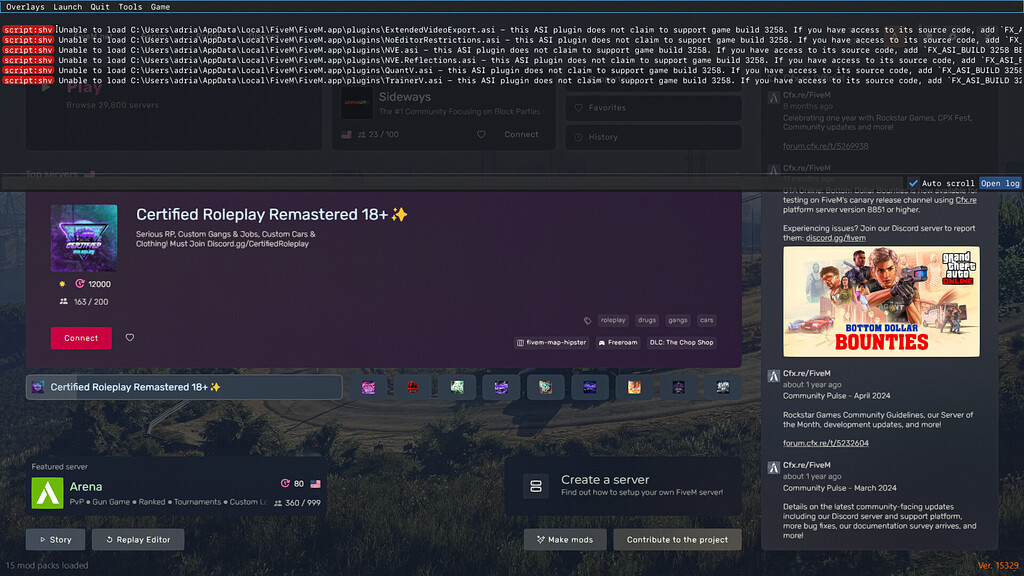Image resolution: width=1024 pixels, height=576 pixels.
Task: Click the premium star icon near 12000
Action: coord(62,284)
